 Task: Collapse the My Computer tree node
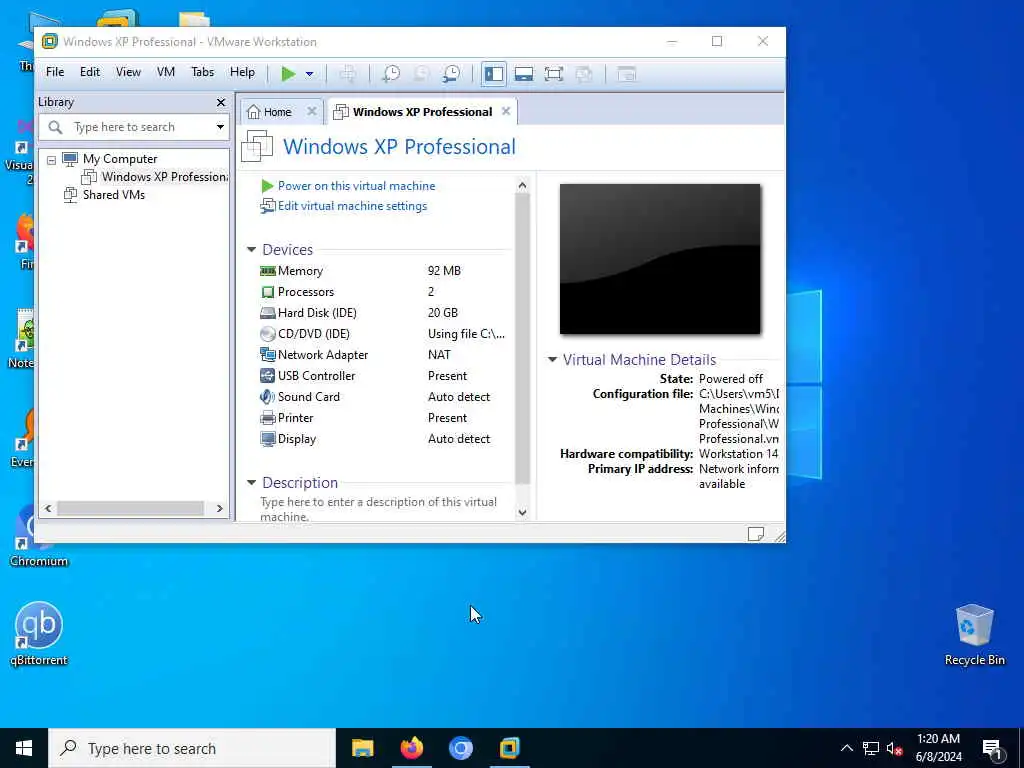tap(52, 159)
